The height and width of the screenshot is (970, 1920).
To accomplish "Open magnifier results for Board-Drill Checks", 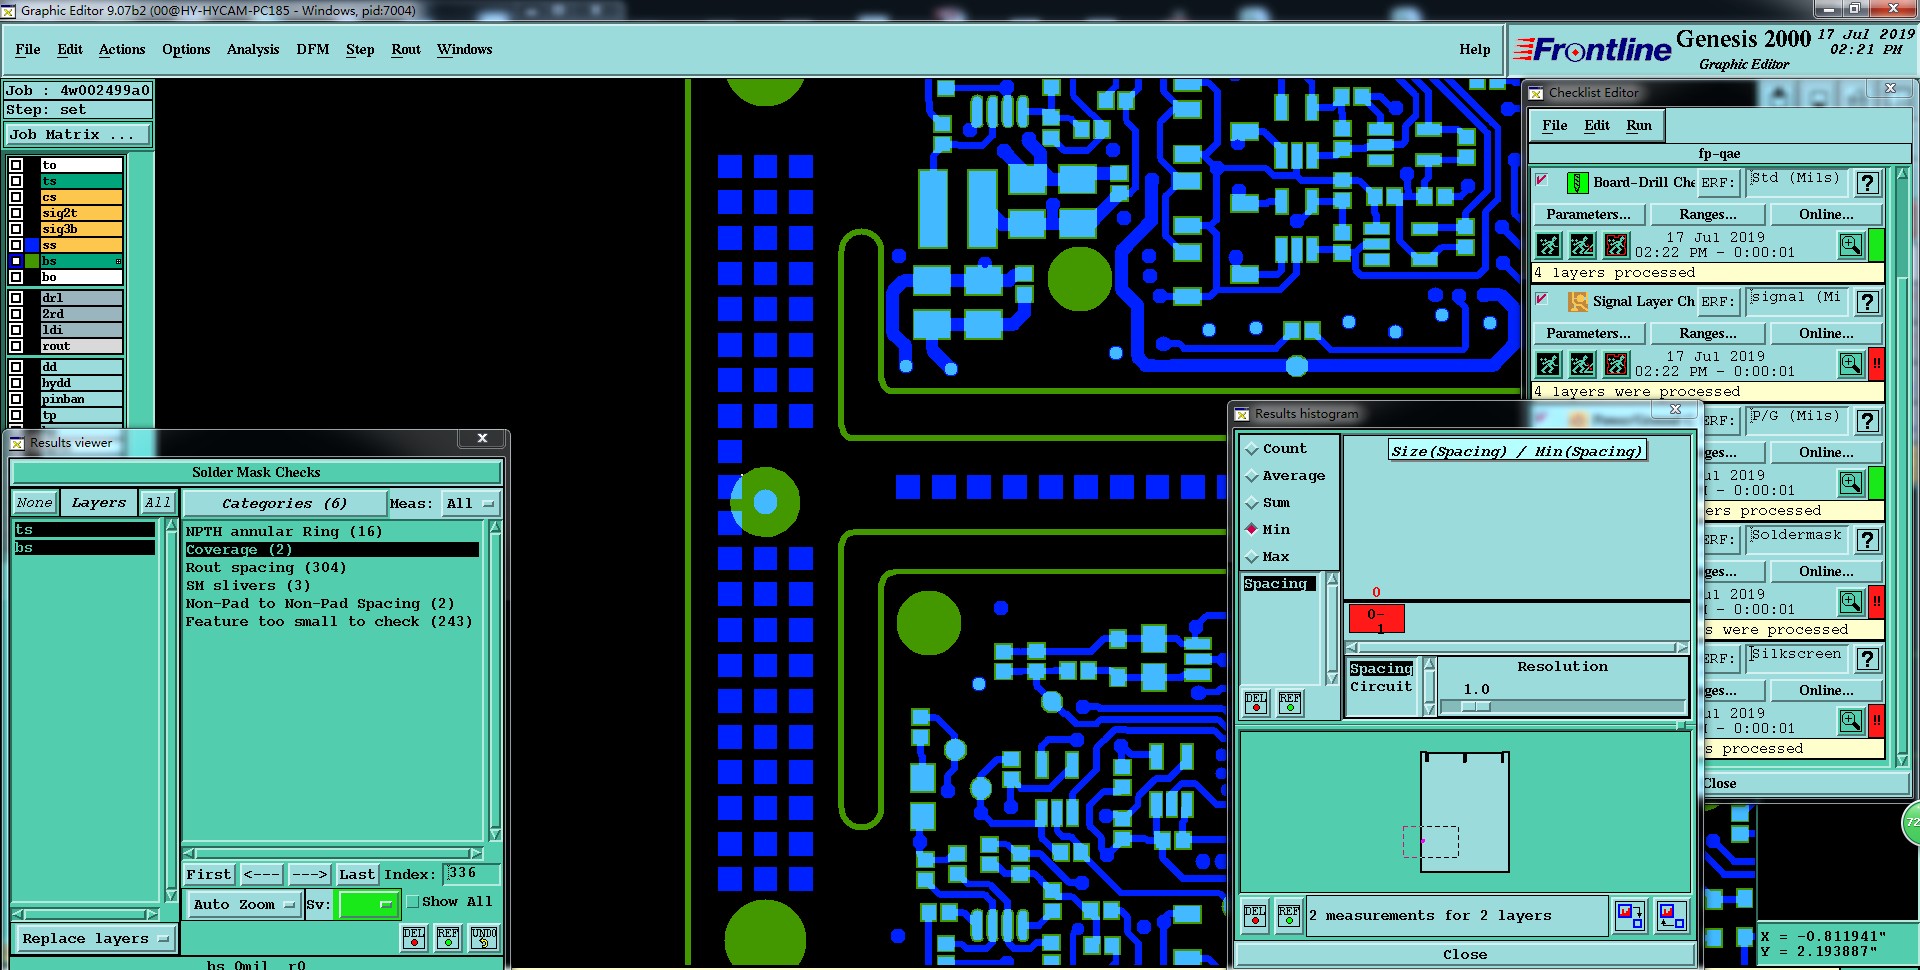I will 1851,245.
